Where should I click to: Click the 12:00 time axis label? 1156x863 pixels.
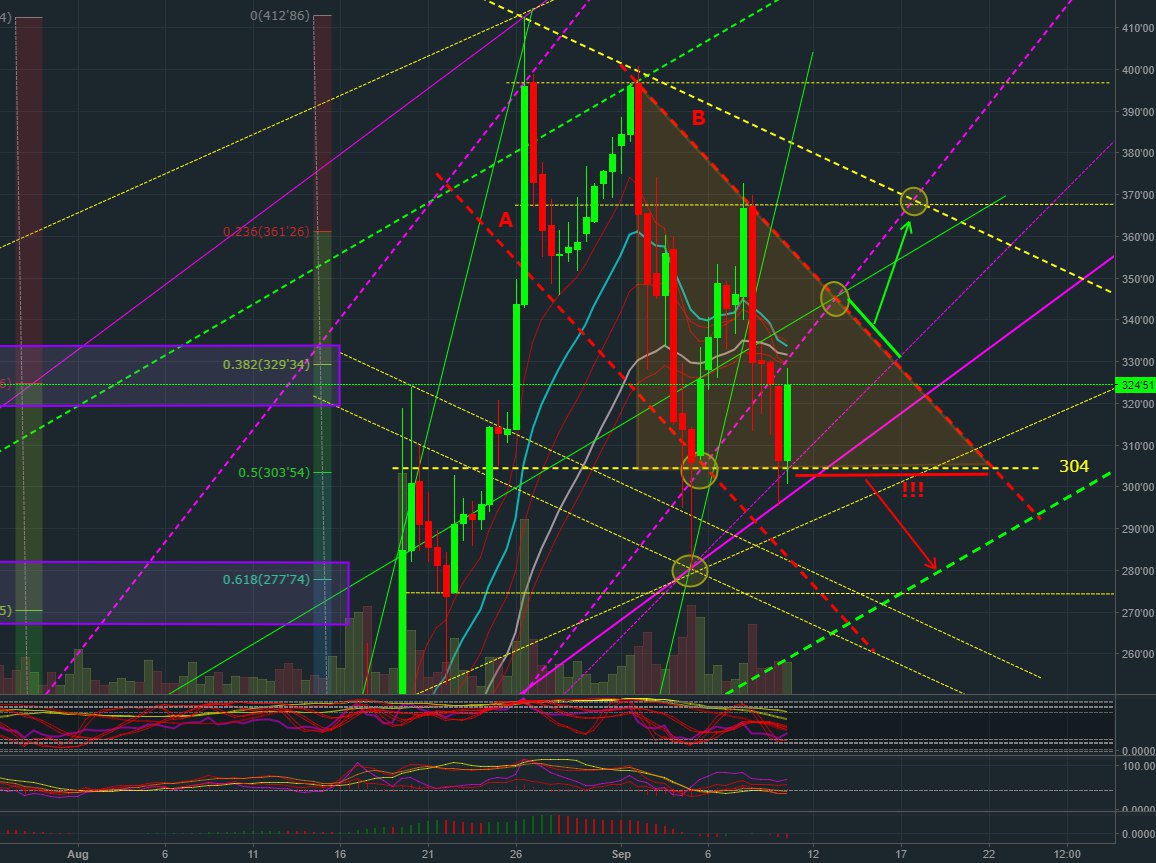point(1068,854)
